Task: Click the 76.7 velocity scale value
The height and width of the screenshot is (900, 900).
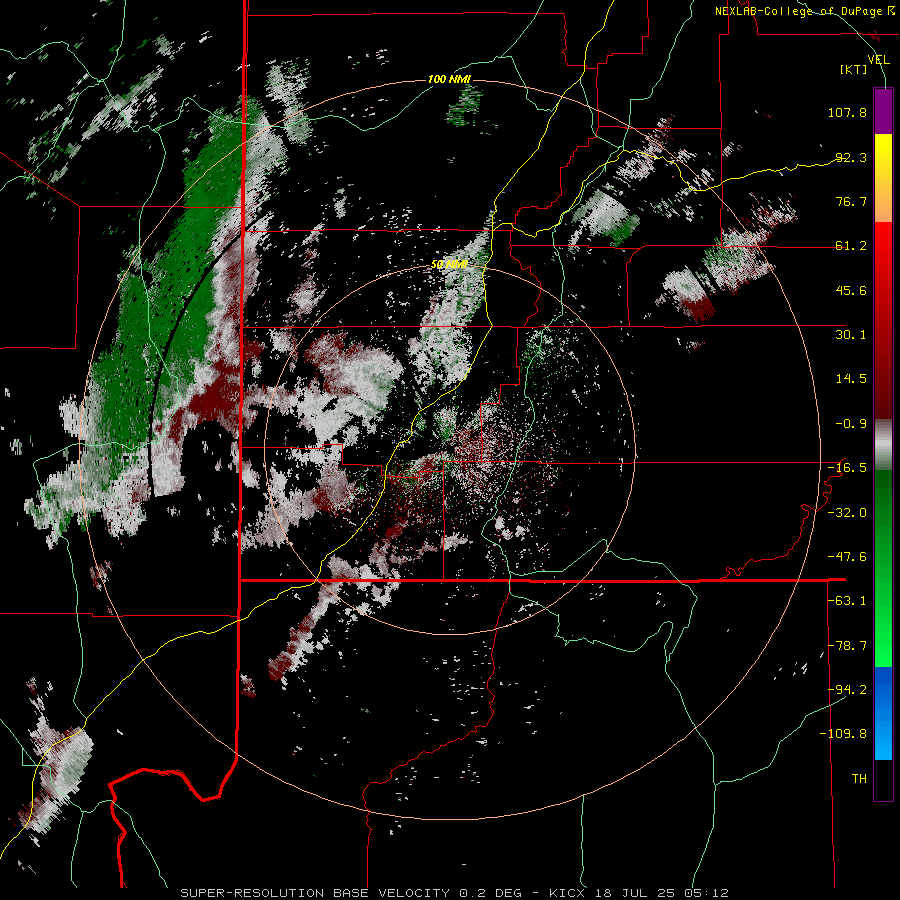Action: (851, 201)
